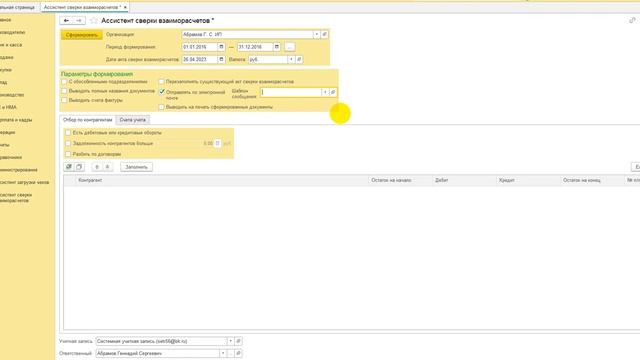Open Производство sidebar section
Viewport: 640px width, 360px height.
coord(12,95)
